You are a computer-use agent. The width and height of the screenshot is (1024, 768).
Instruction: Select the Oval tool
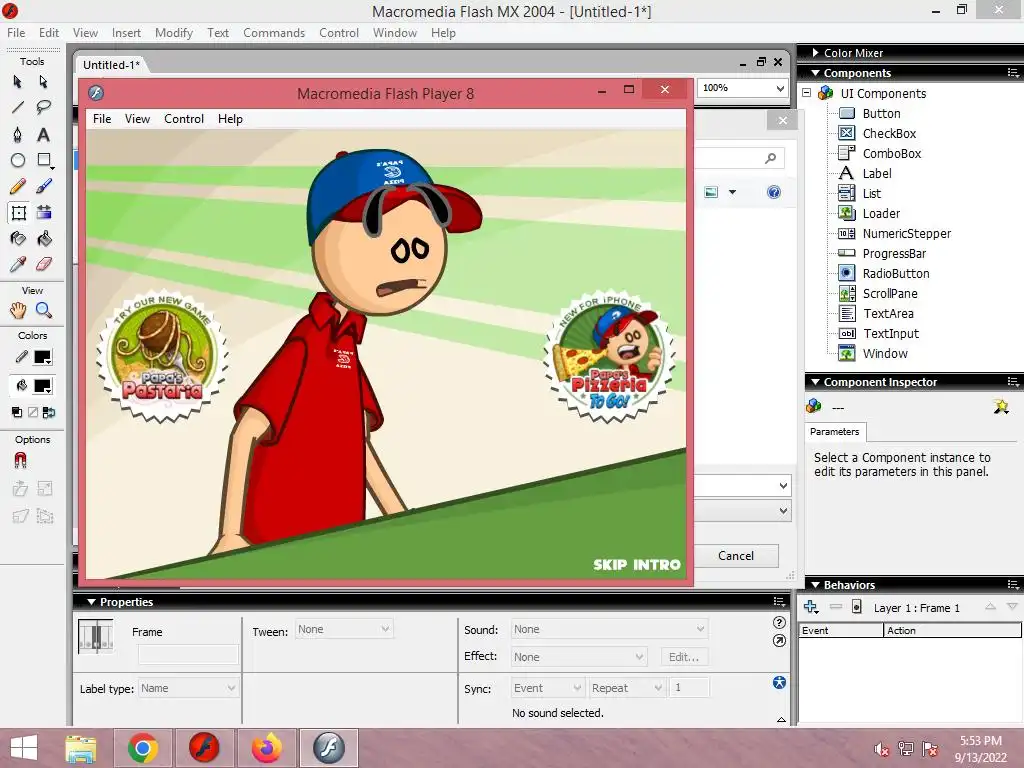tap(18, 160)
